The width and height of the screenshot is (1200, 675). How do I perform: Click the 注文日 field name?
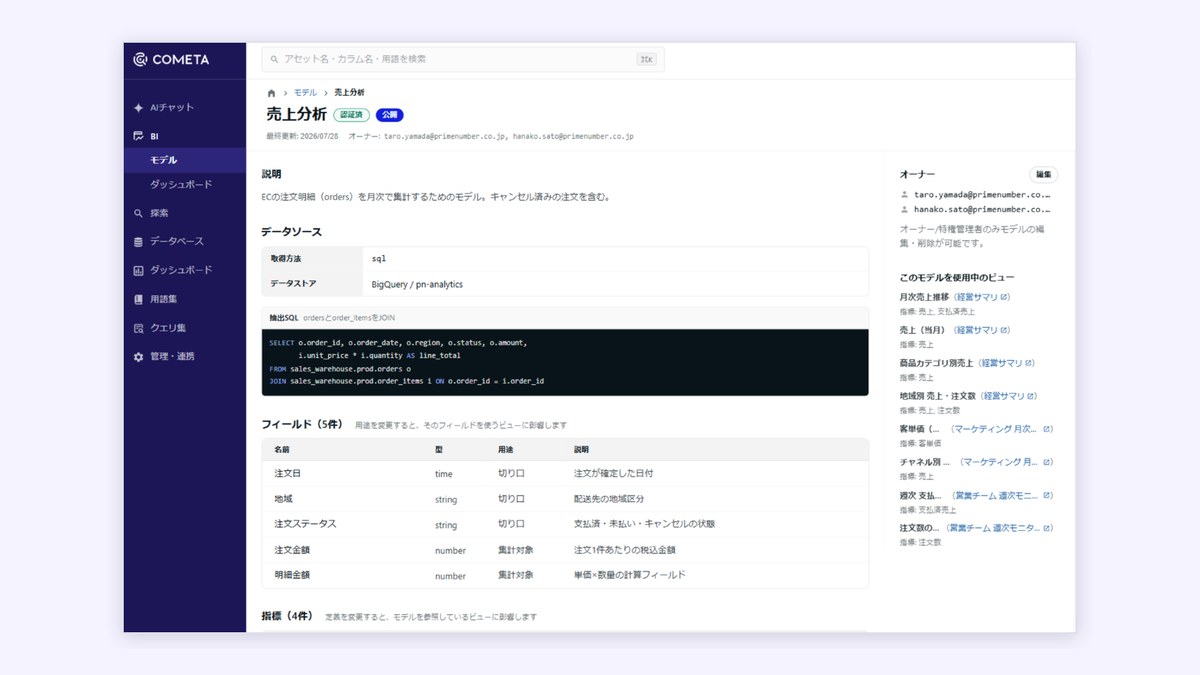pos(286,473)
